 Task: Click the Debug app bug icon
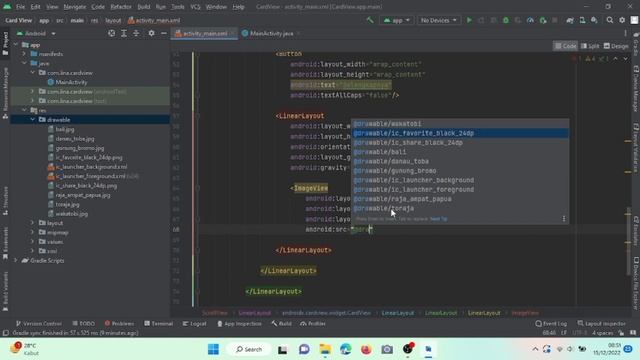[x=506, y=20]
